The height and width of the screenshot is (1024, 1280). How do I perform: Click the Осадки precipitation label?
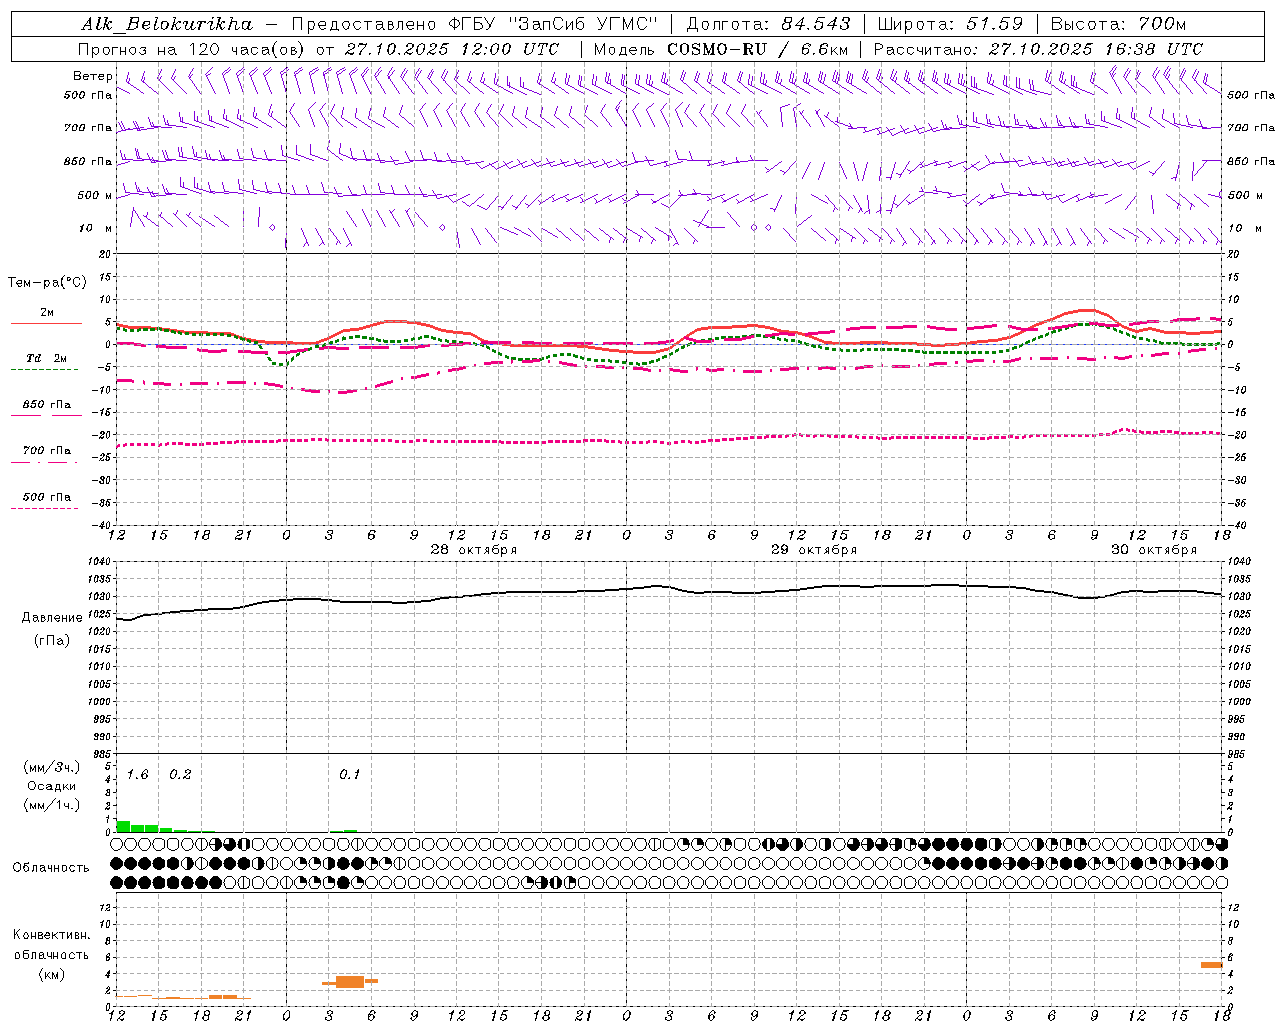point(51,786)
